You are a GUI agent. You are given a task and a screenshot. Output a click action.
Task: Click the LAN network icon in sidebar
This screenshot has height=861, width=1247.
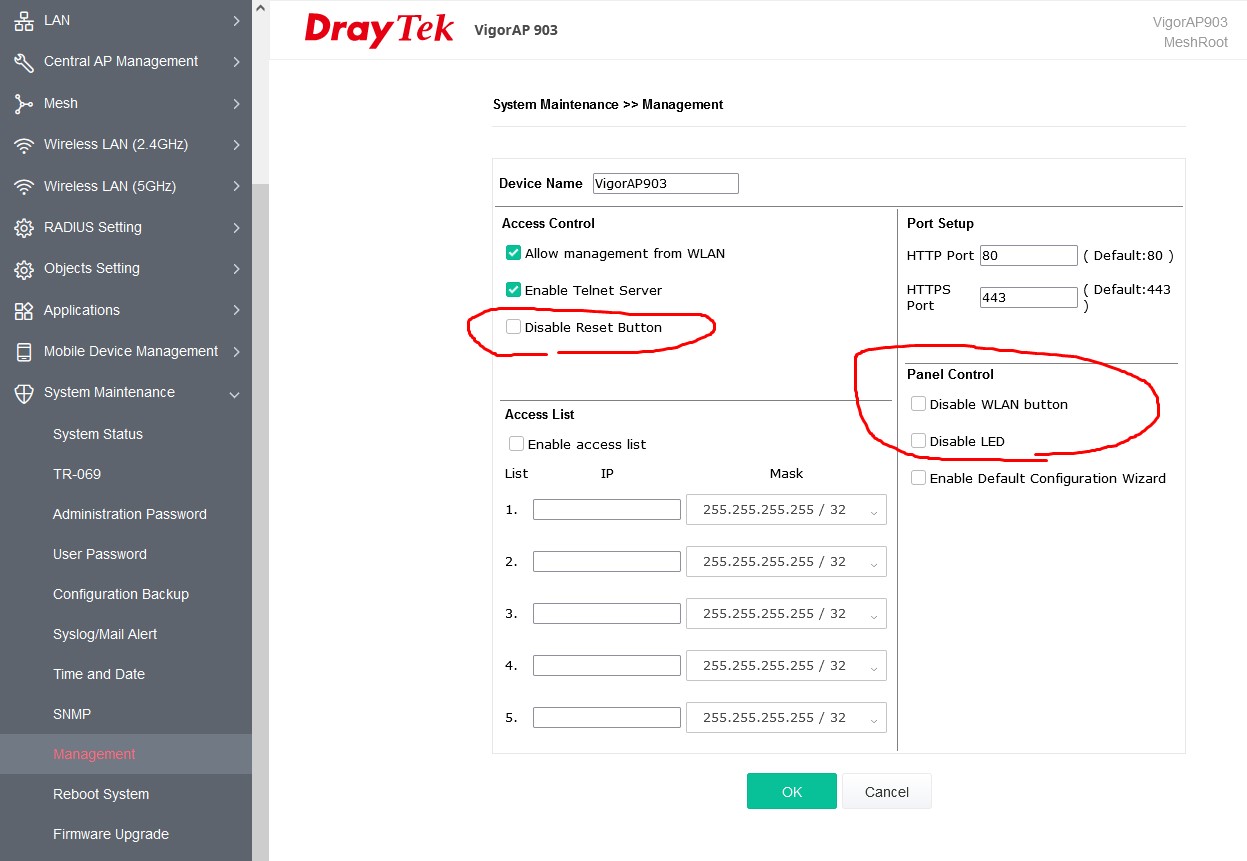coord(24,20)
